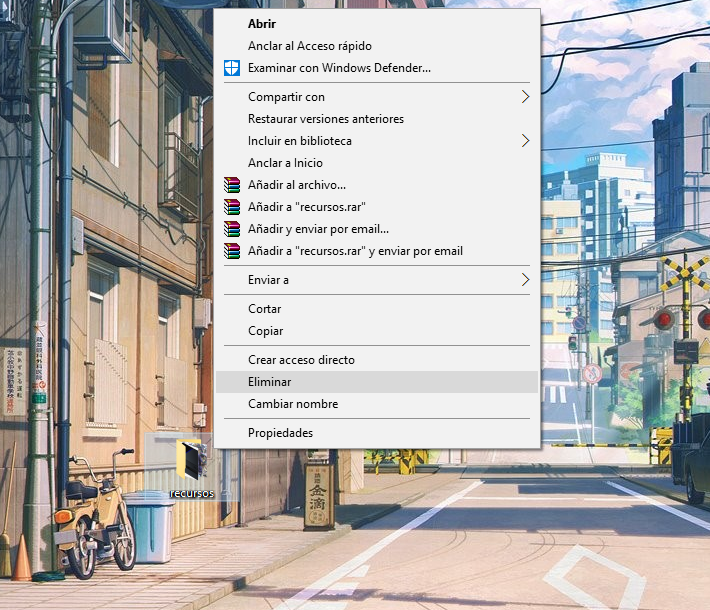Click WinRAR icon beside 'Añadir al archivo...'
This screenshot has width=710, height=610.
pyautogui.click(x=232, y=185)
